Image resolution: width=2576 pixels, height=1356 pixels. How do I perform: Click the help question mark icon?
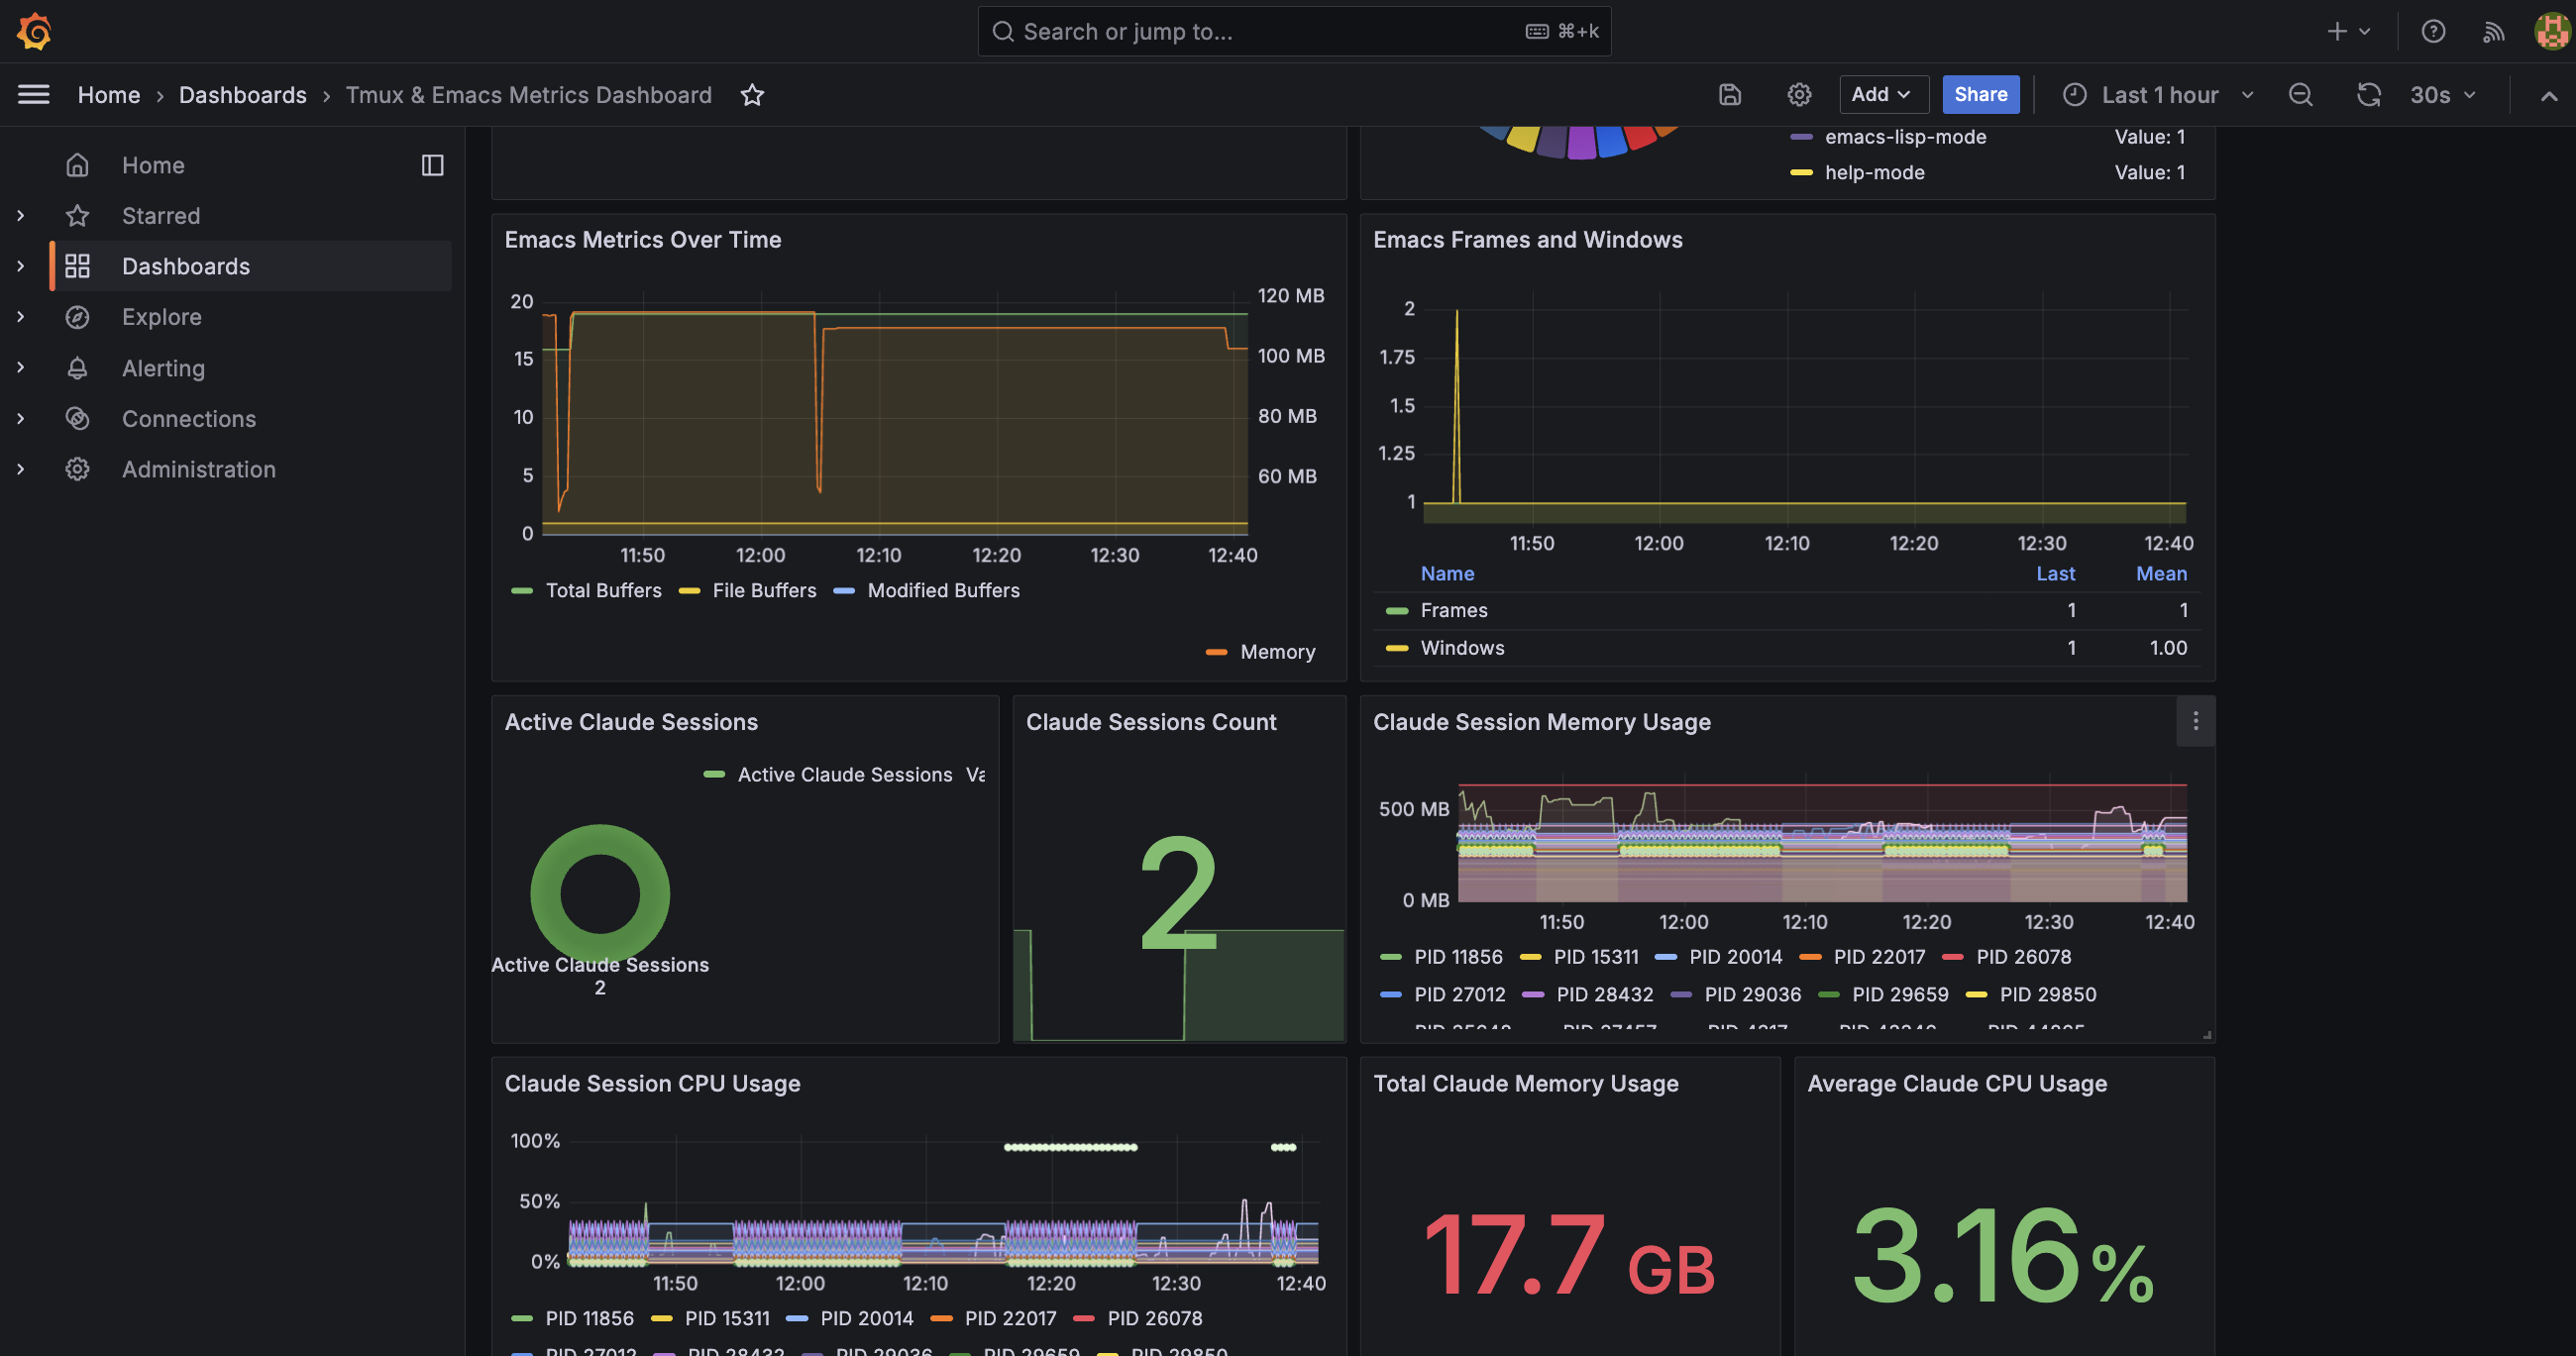pyautogui.click(x=2433, y=32)
